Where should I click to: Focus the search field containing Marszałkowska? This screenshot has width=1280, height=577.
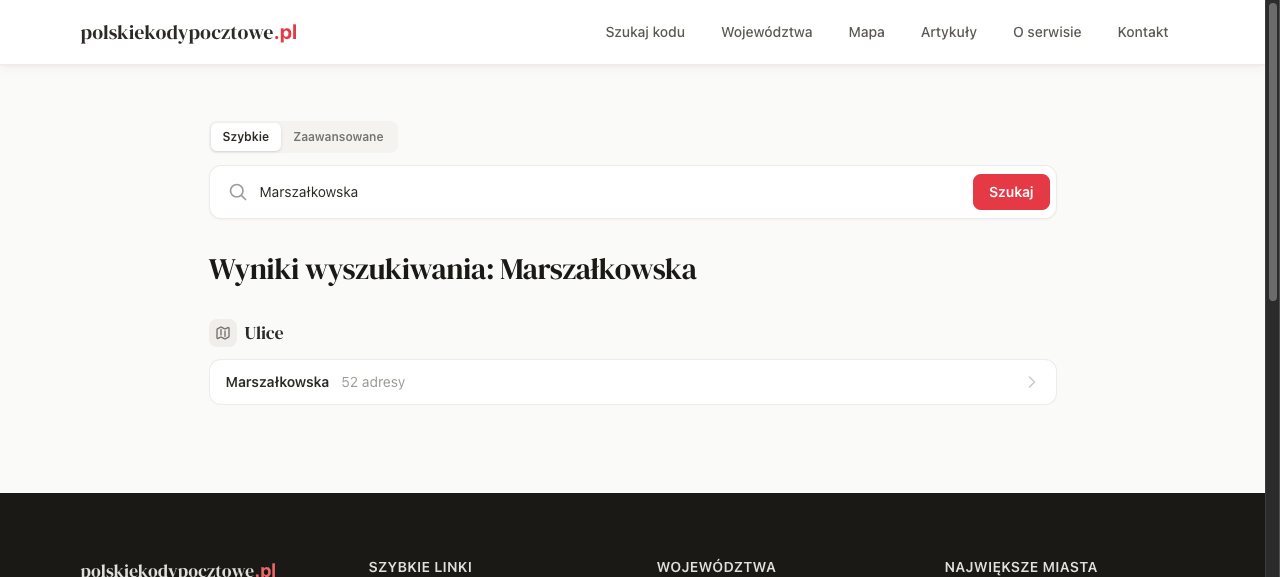point(610,192)
